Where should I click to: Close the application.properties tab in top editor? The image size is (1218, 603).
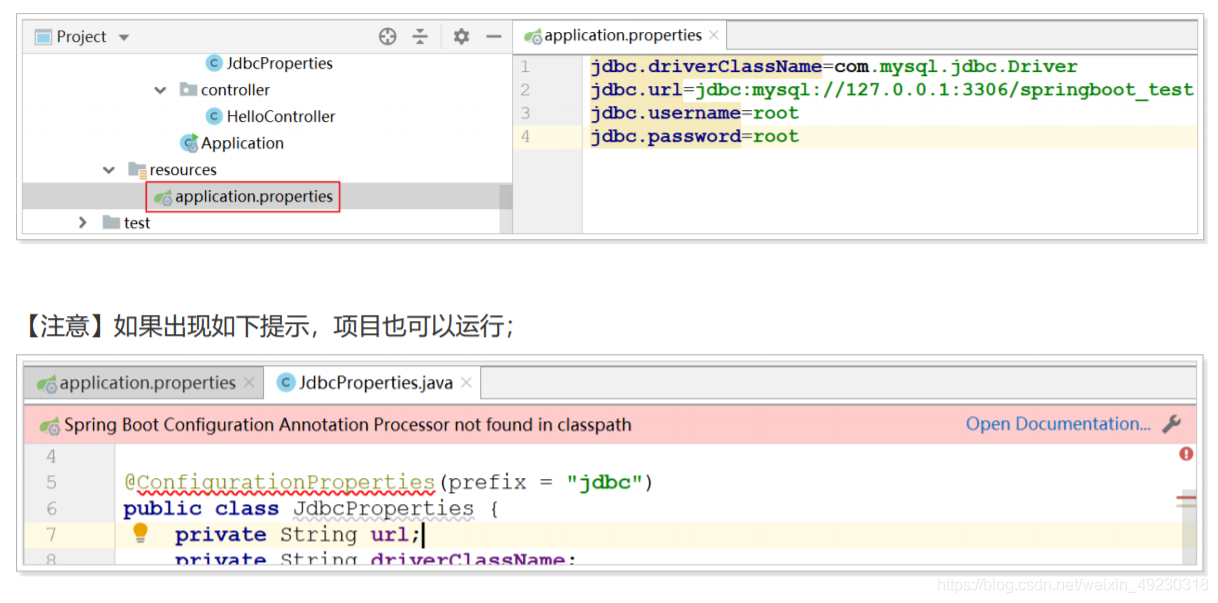pos(713,35)
